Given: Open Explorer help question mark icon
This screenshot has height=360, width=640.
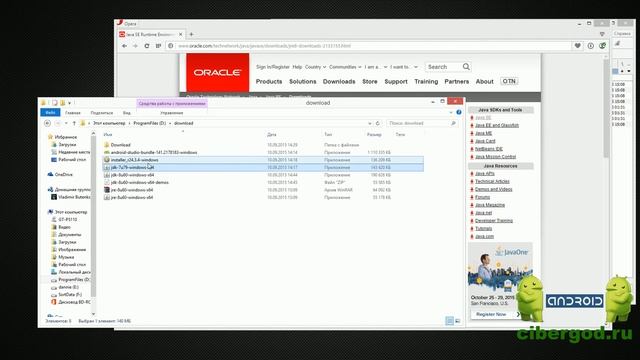Looking at the screenshot, I should [x=459, y=112].
